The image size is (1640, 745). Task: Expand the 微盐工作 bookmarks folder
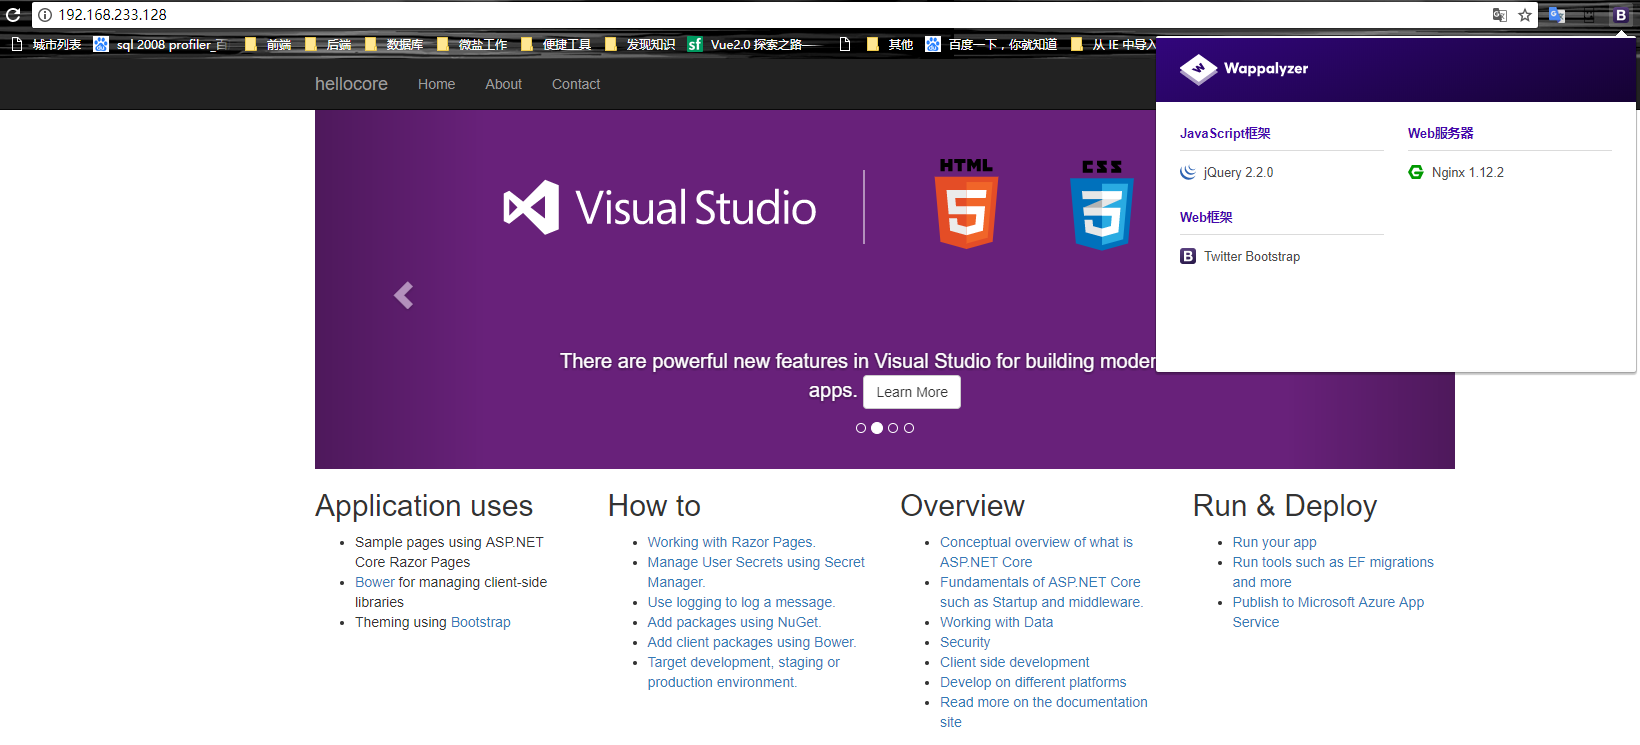click(x=472, y=44)
